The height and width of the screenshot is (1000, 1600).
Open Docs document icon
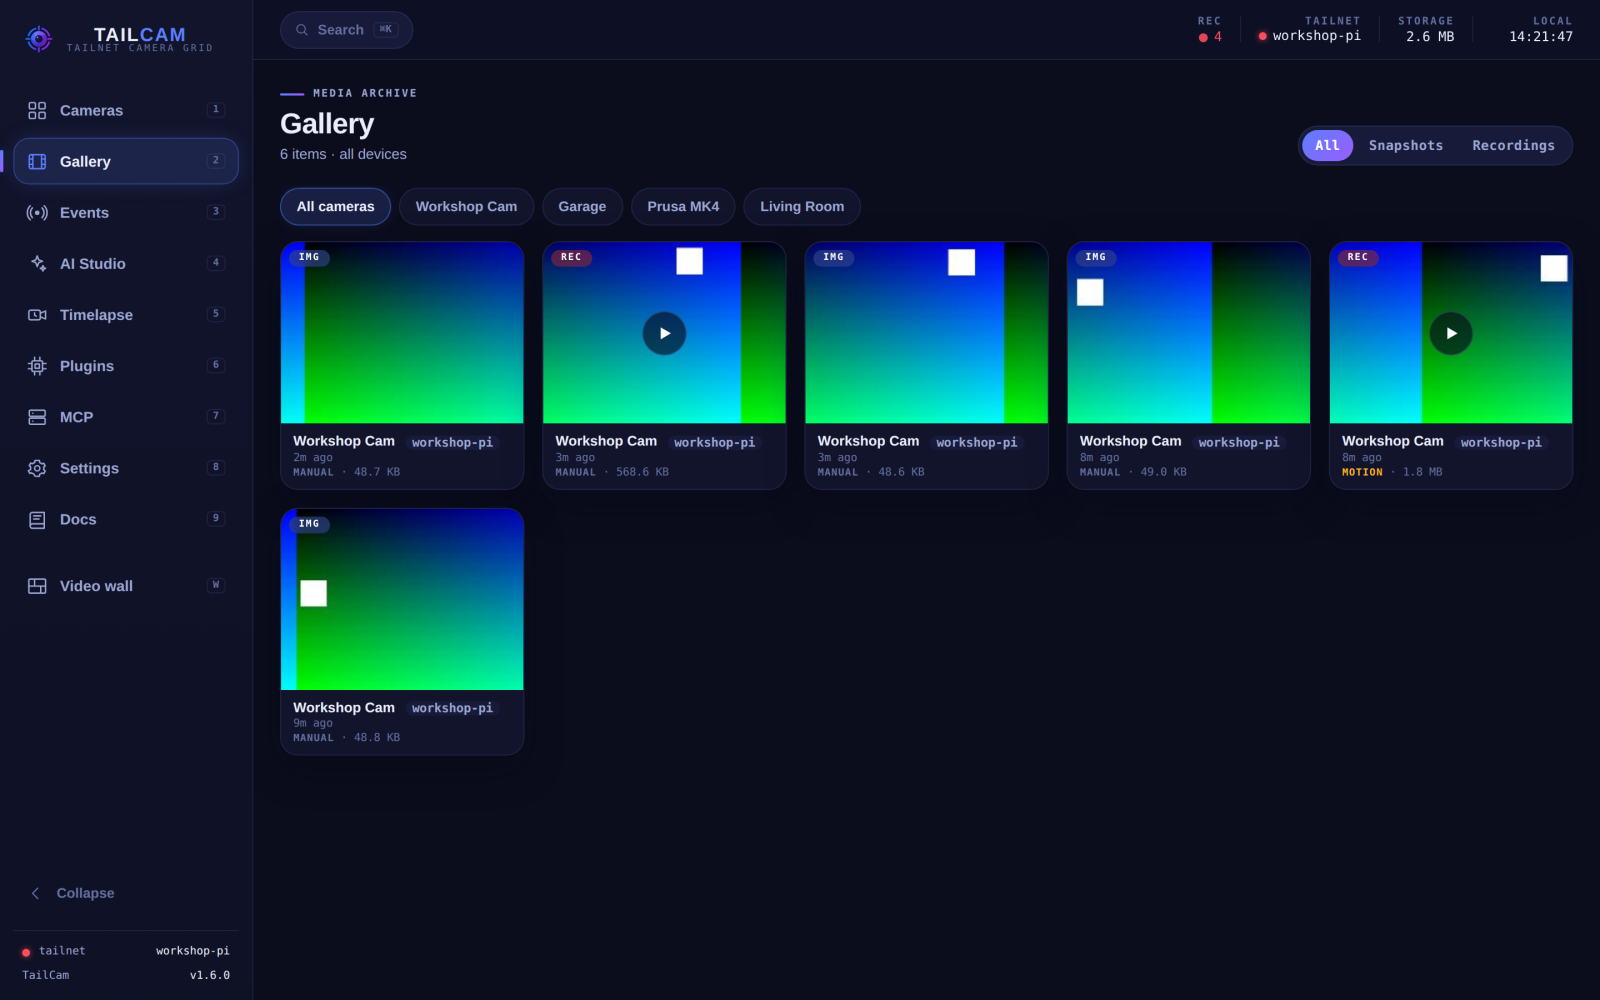coord(37,519)
